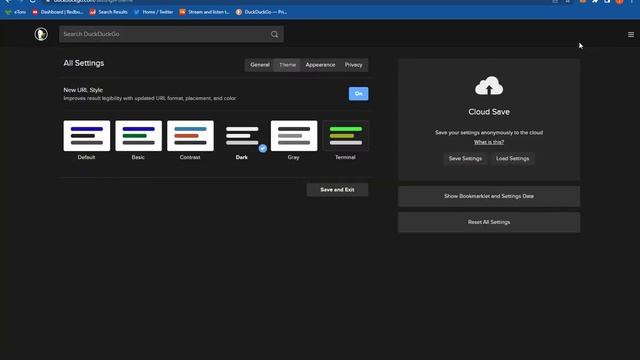Open the hamburger menu
The image size is (640, 360).
point(631,35)
